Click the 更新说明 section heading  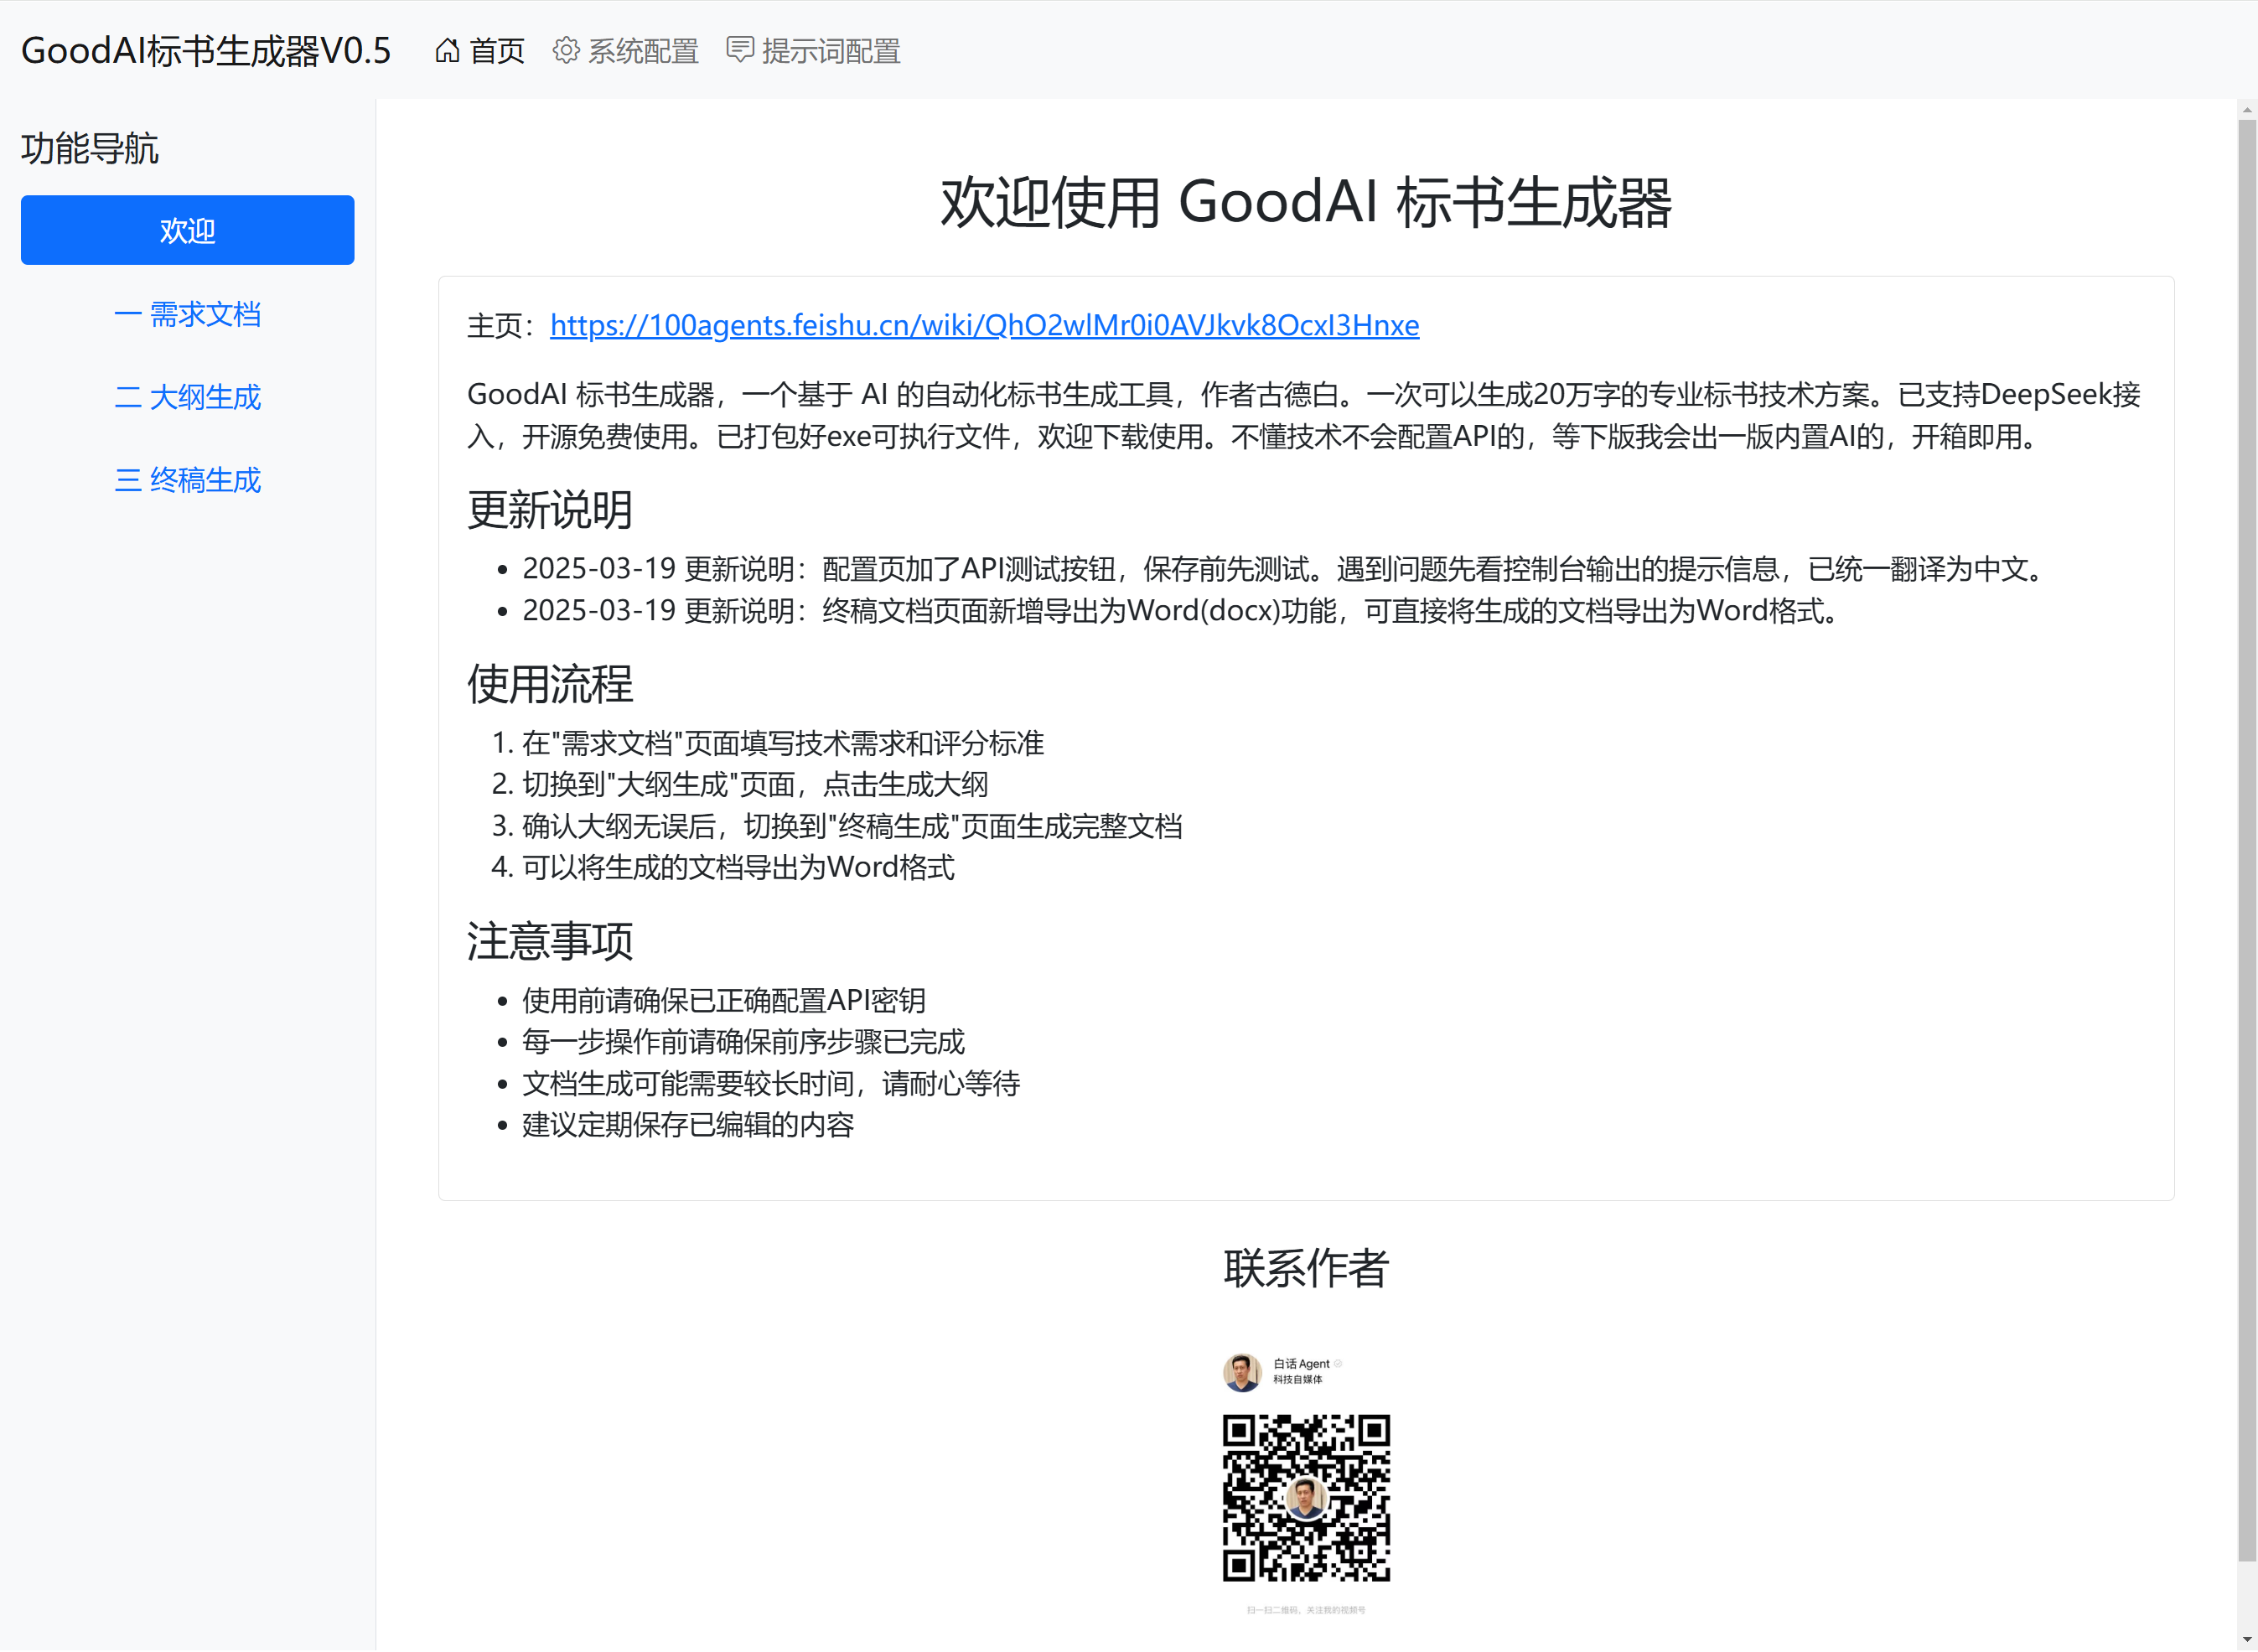click(x=550, y=510)
